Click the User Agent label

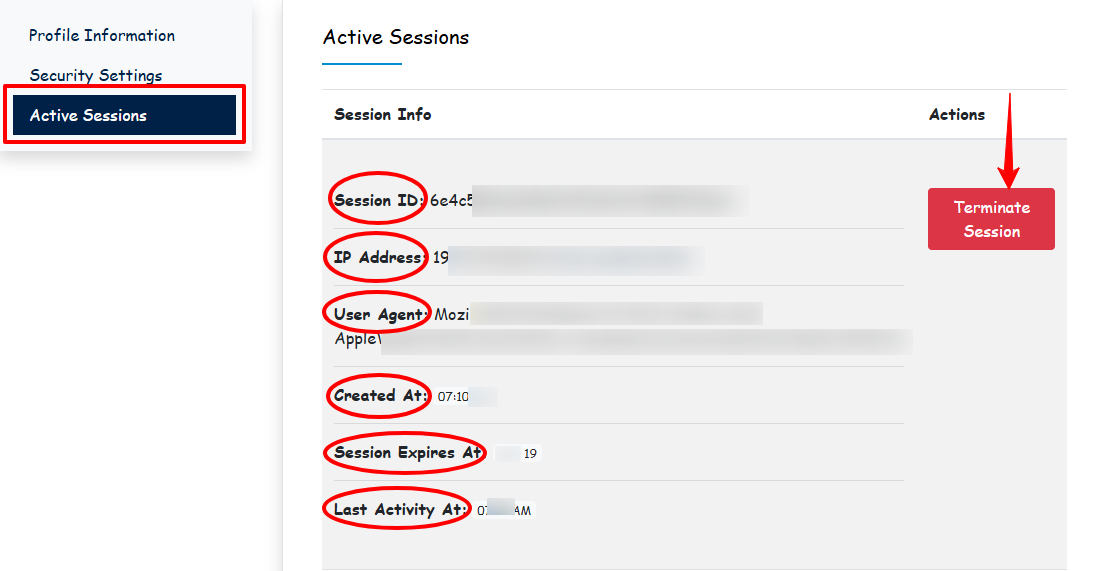(380, 315)
